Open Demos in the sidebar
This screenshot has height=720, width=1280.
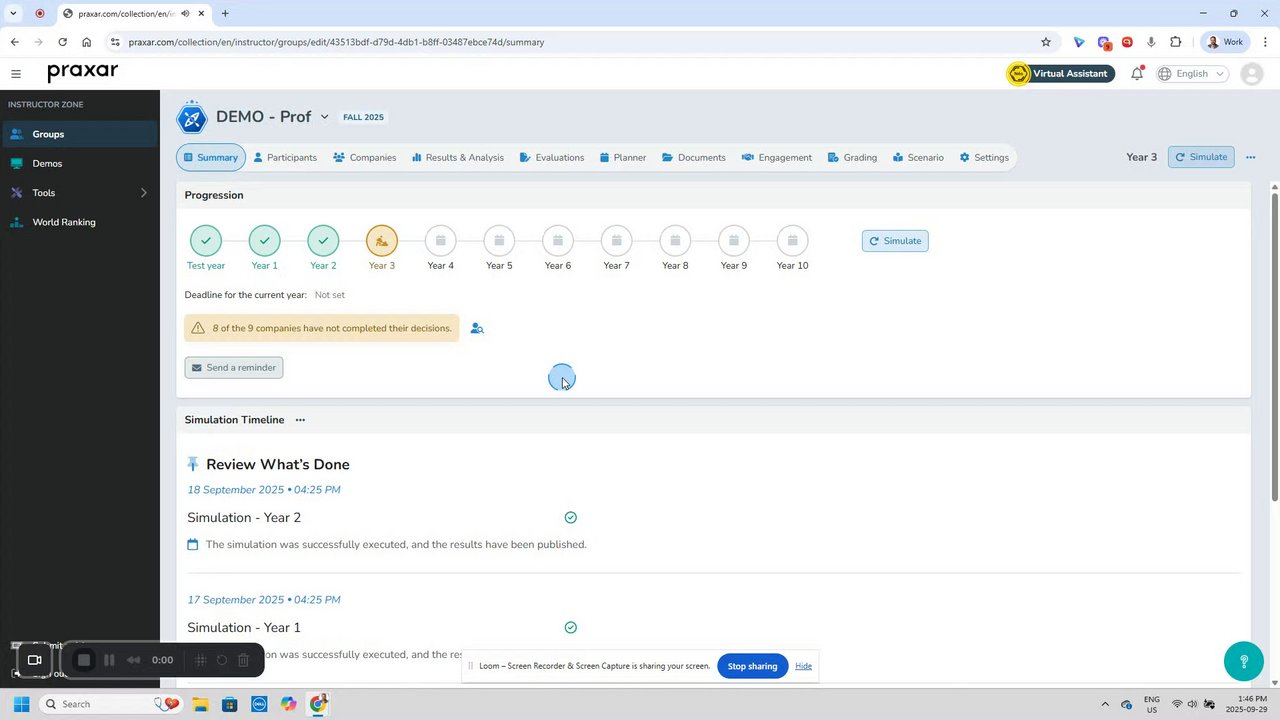pyautogui.click(x=79, y=163)
